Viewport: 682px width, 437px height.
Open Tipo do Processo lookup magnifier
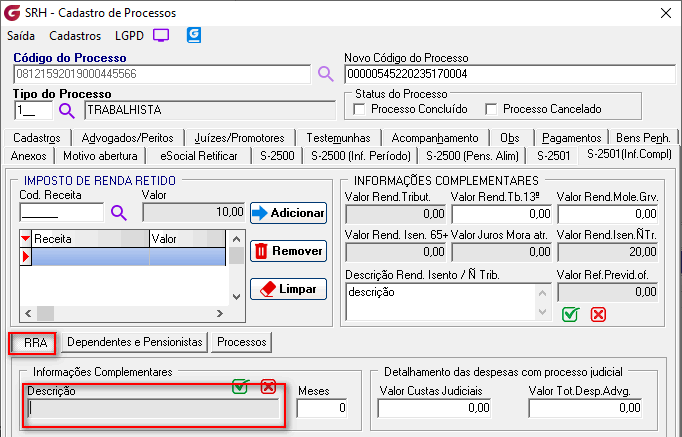[x=67, y=110]
